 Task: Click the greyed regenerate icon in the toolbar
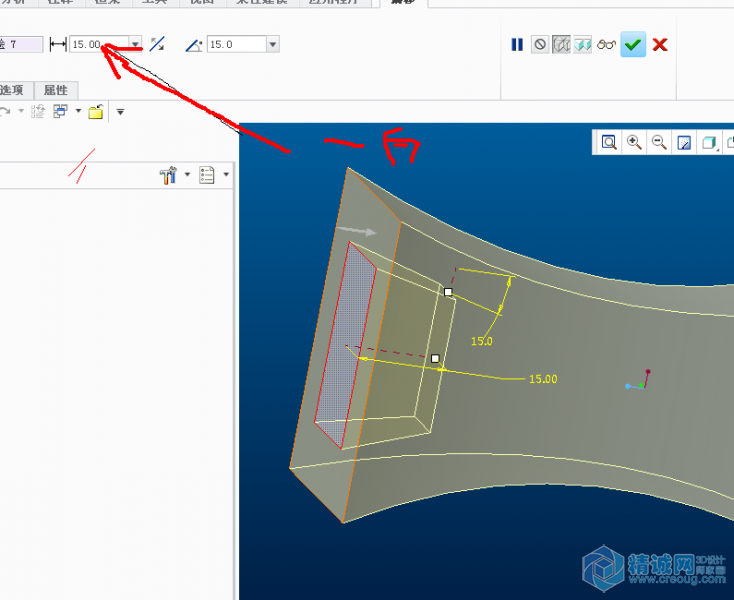37,111
